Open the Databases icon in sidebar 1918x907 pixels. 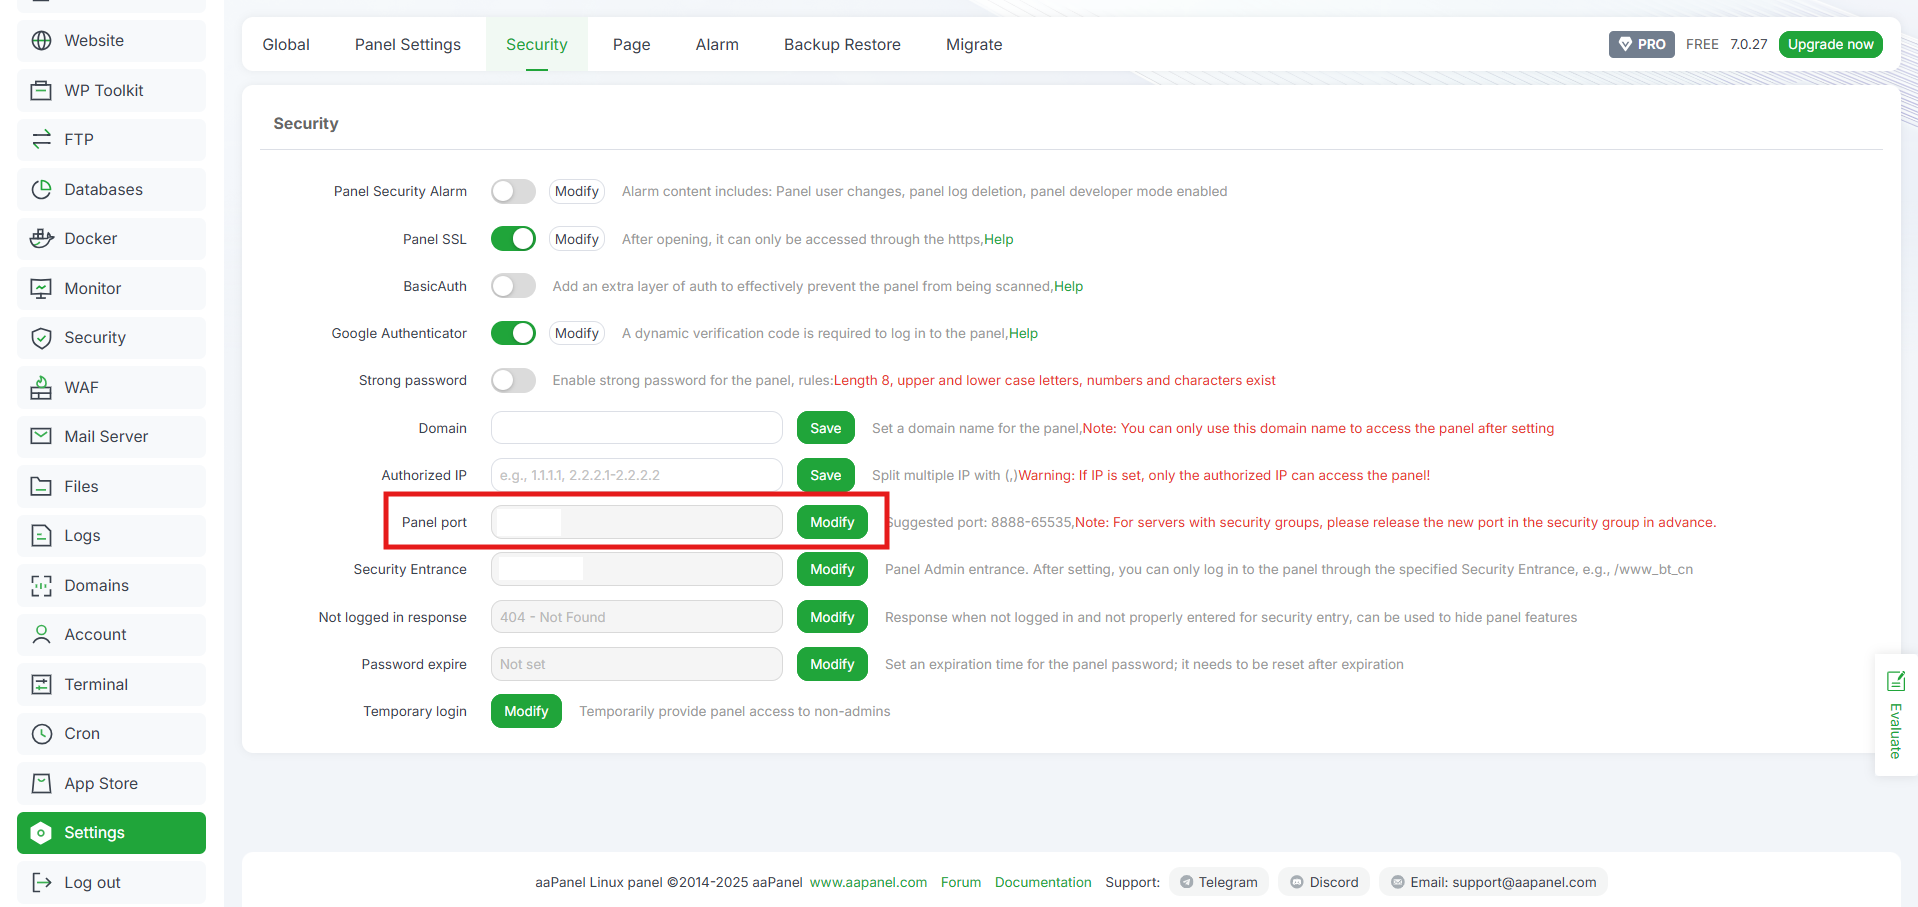pos(41,189)
